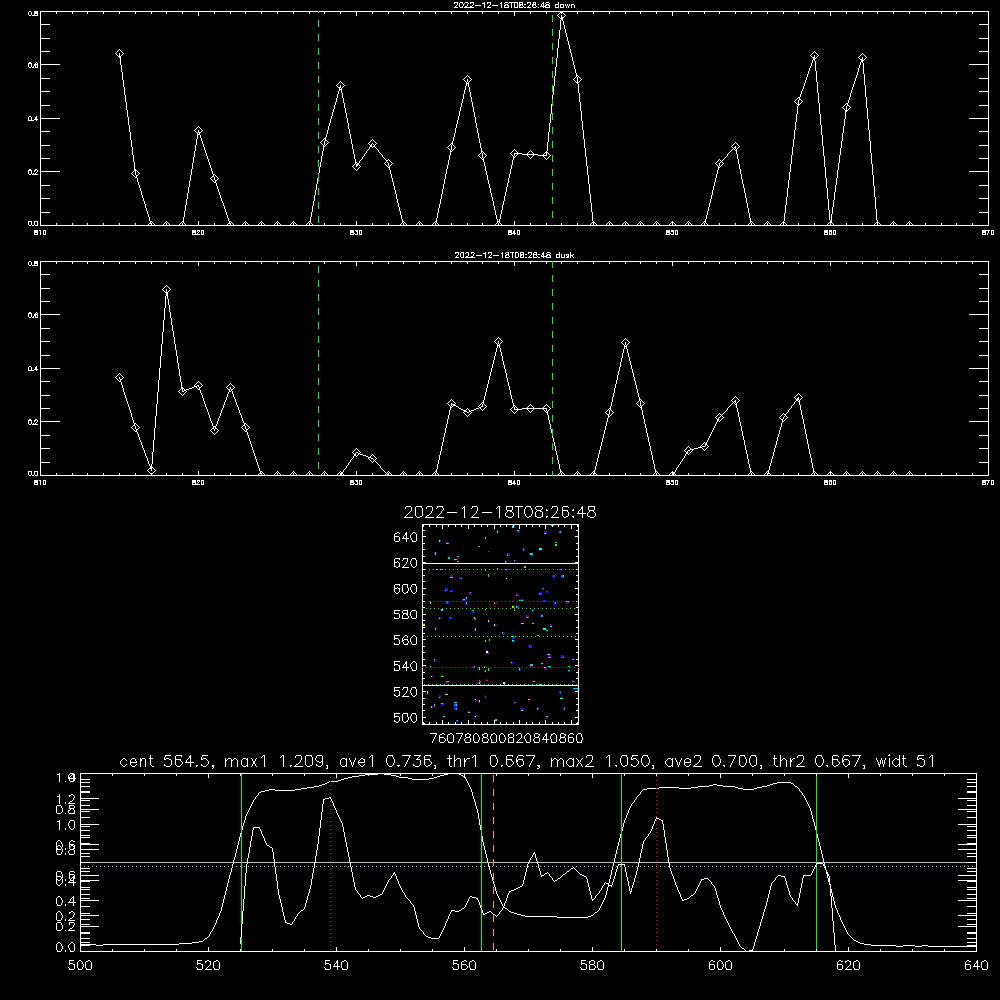Click the right green dashed line in dawn plot
The image size is (1000, 1000).
pos(552,118)
